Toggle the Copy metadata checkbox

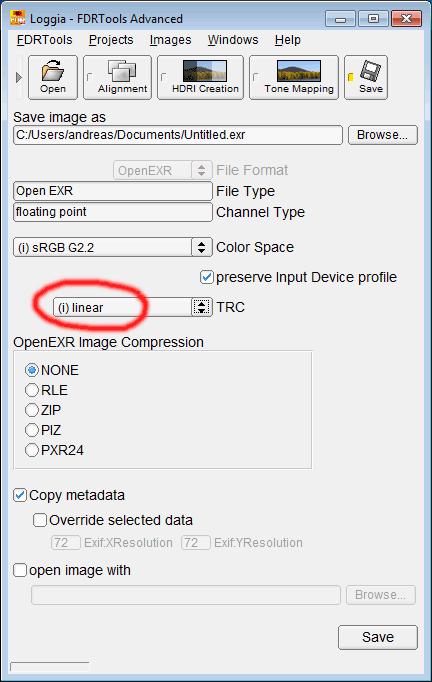point(20,495)
